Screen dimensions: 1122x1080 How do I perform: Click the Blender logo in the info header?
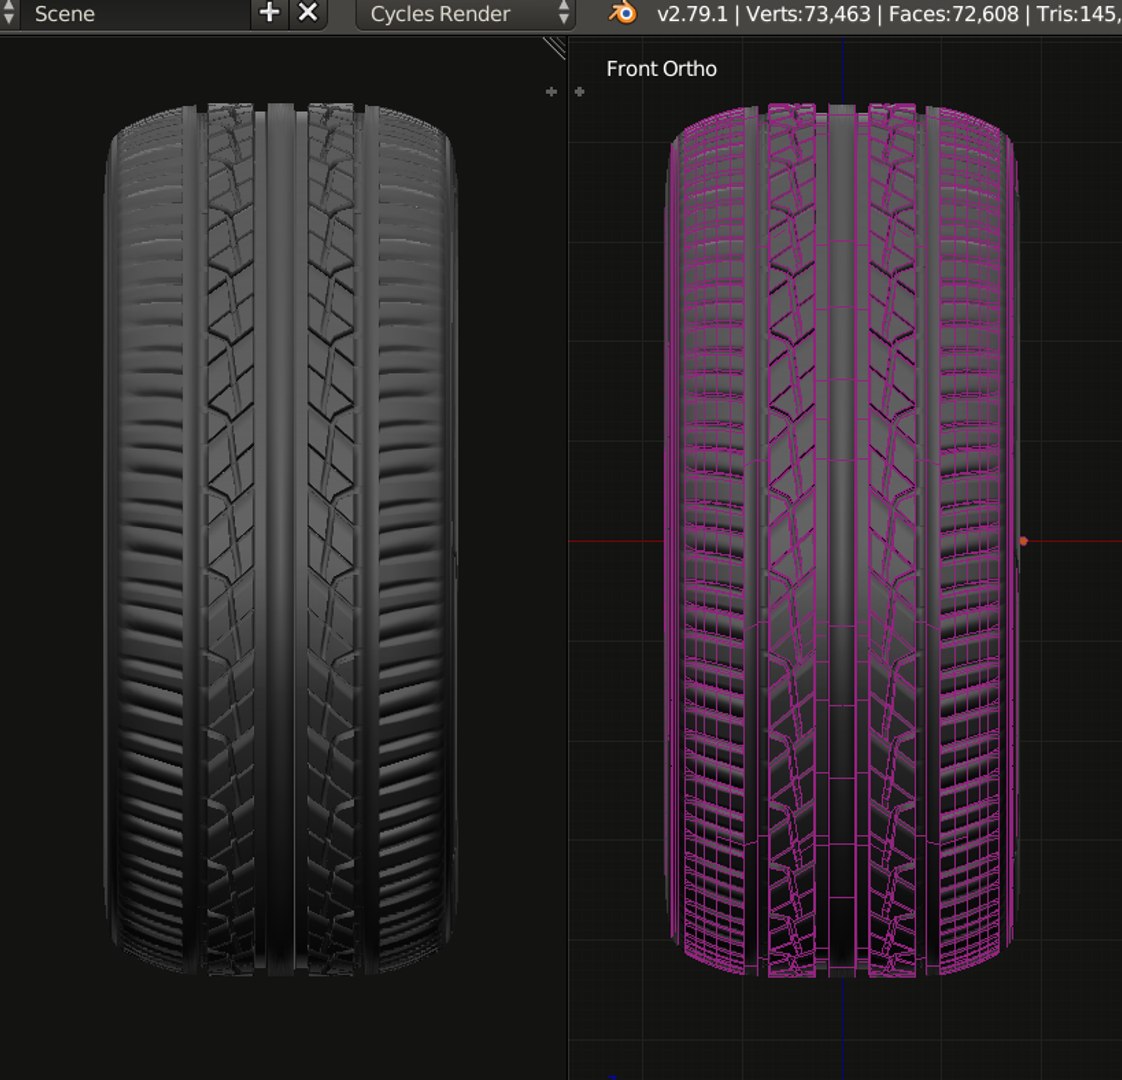(623, 13)
